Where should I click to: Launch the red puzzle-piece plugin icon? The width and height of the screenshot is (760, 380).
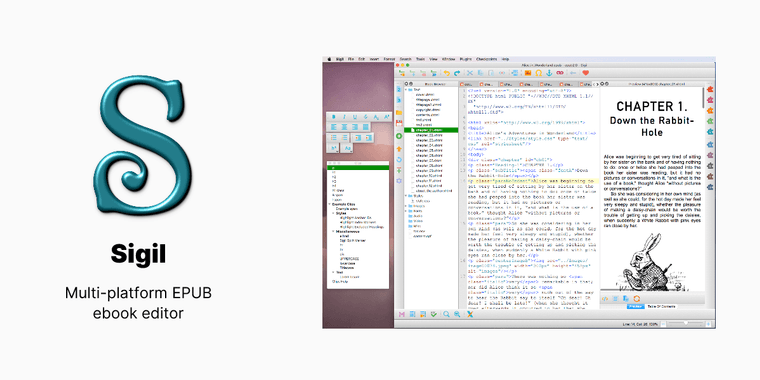click(x=710, y=89)
